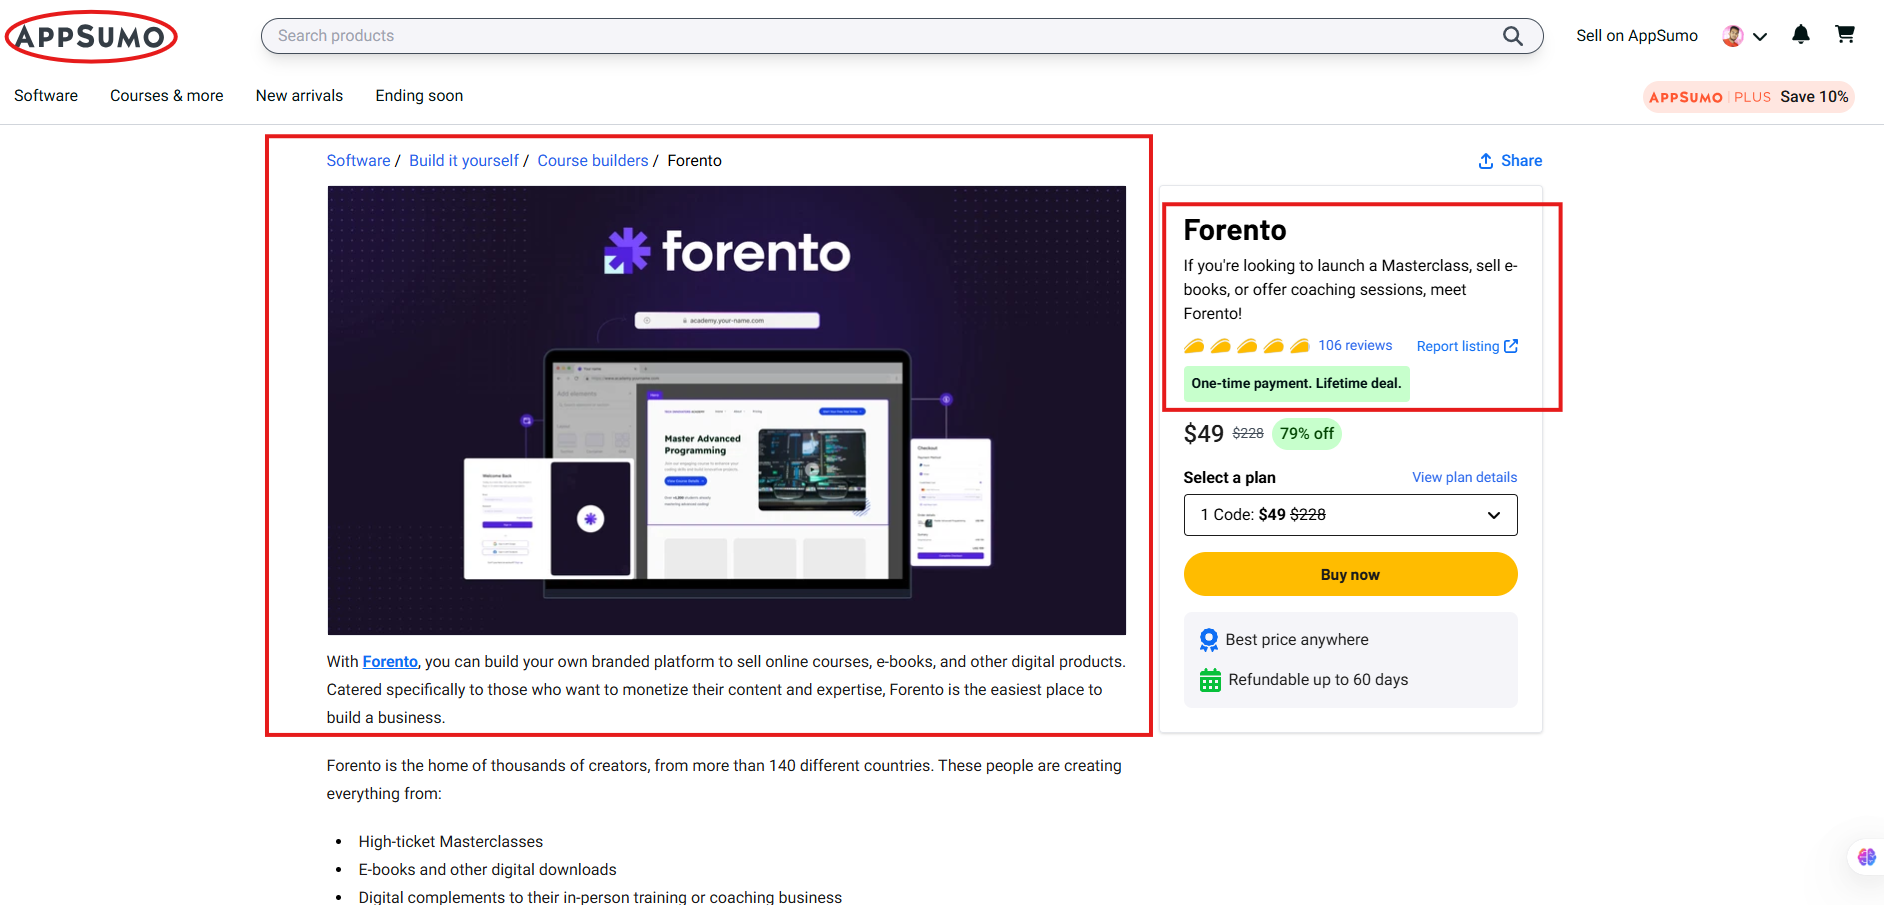Click the star rating tacos
The width and height of the screenshot is (1884, 905).
click(1246, 346)
